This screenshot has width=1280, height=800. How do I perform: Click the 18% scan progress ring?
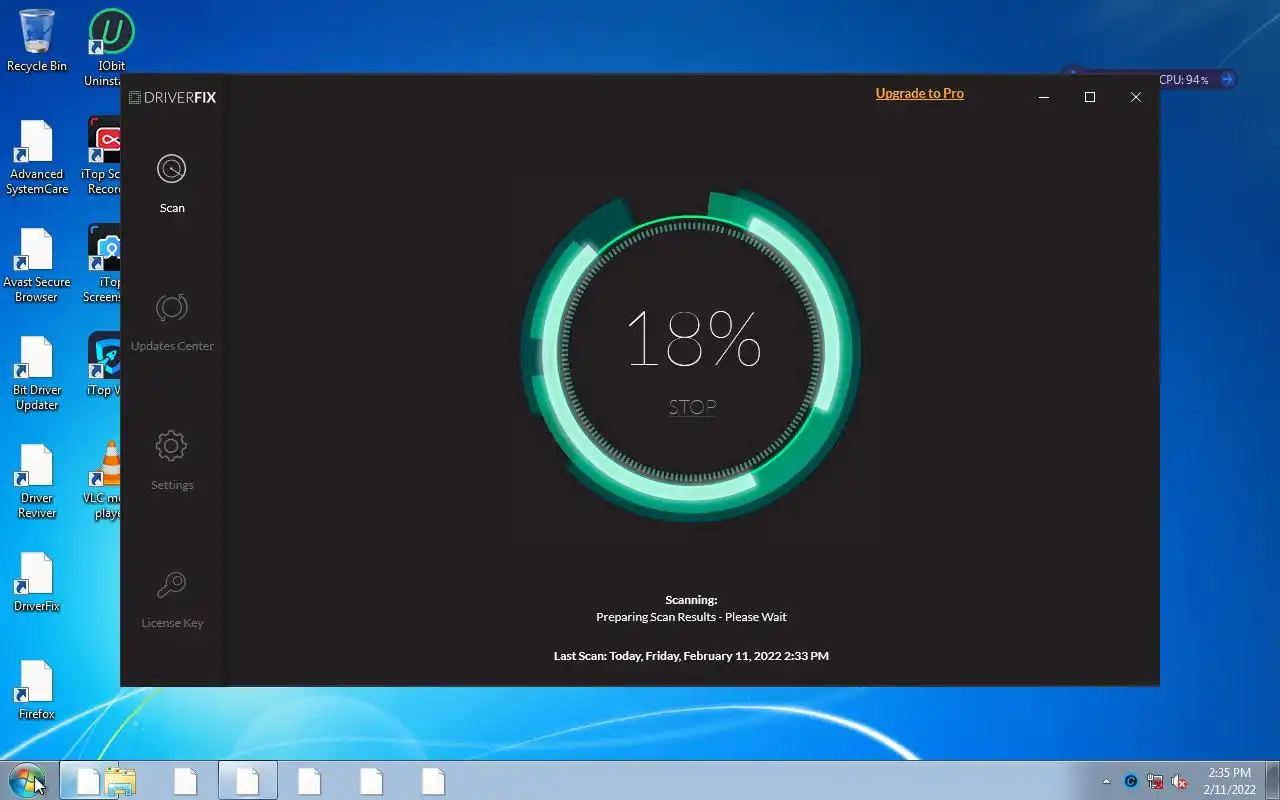click(x=692, y=355)
